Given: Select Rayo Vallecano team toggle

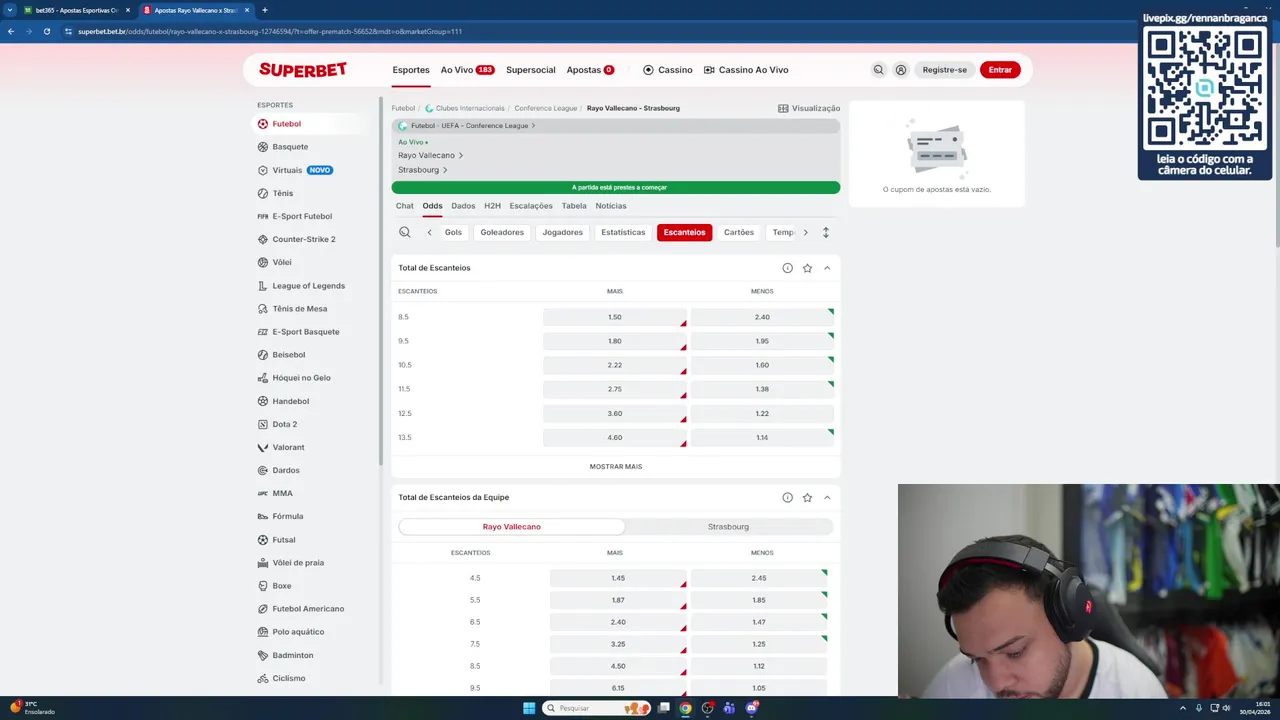Looking at the screenshot, I should pos(512,527).
